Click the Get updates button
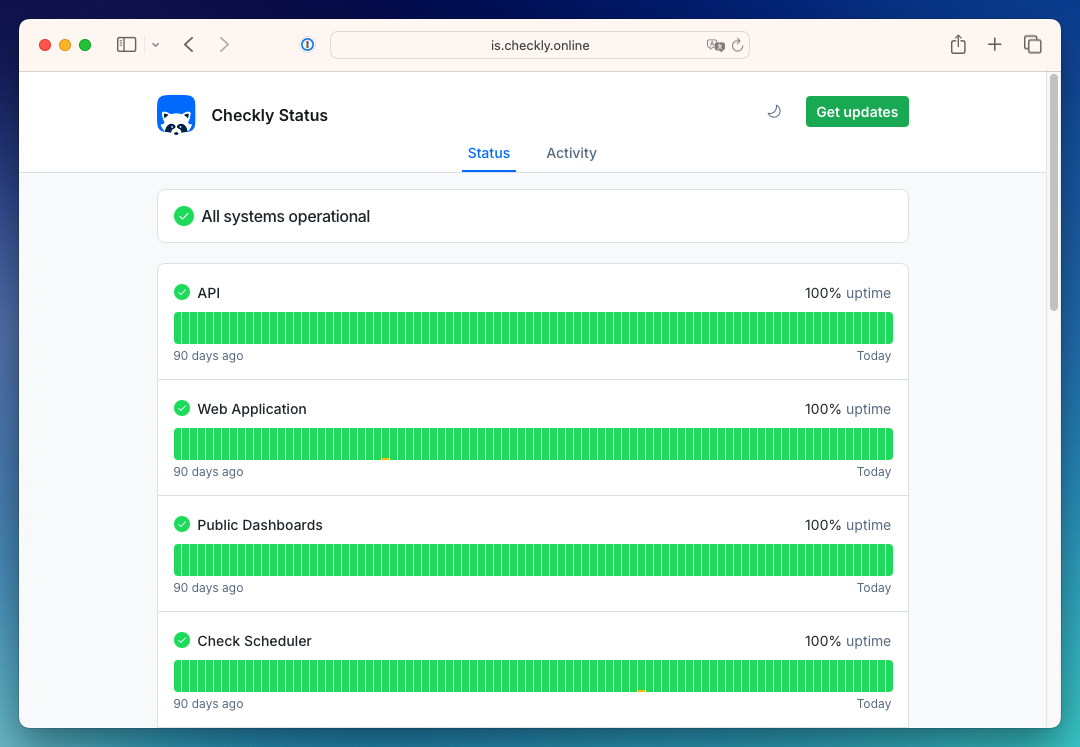Screen dimensions: 1080x747 click(857, 112)
